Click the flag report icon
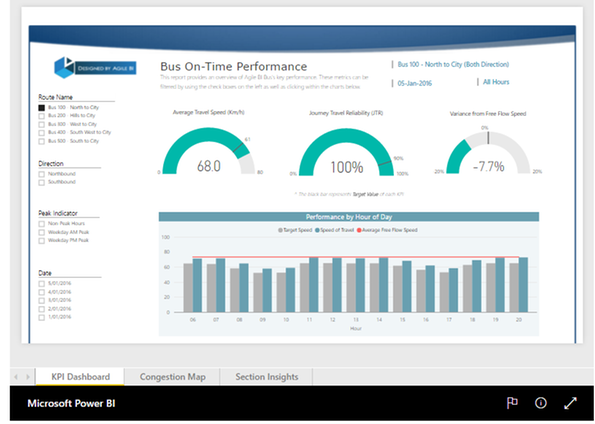The height and width of the screenshot is (424, 595). pyautogui.click(x=512, y=403)
